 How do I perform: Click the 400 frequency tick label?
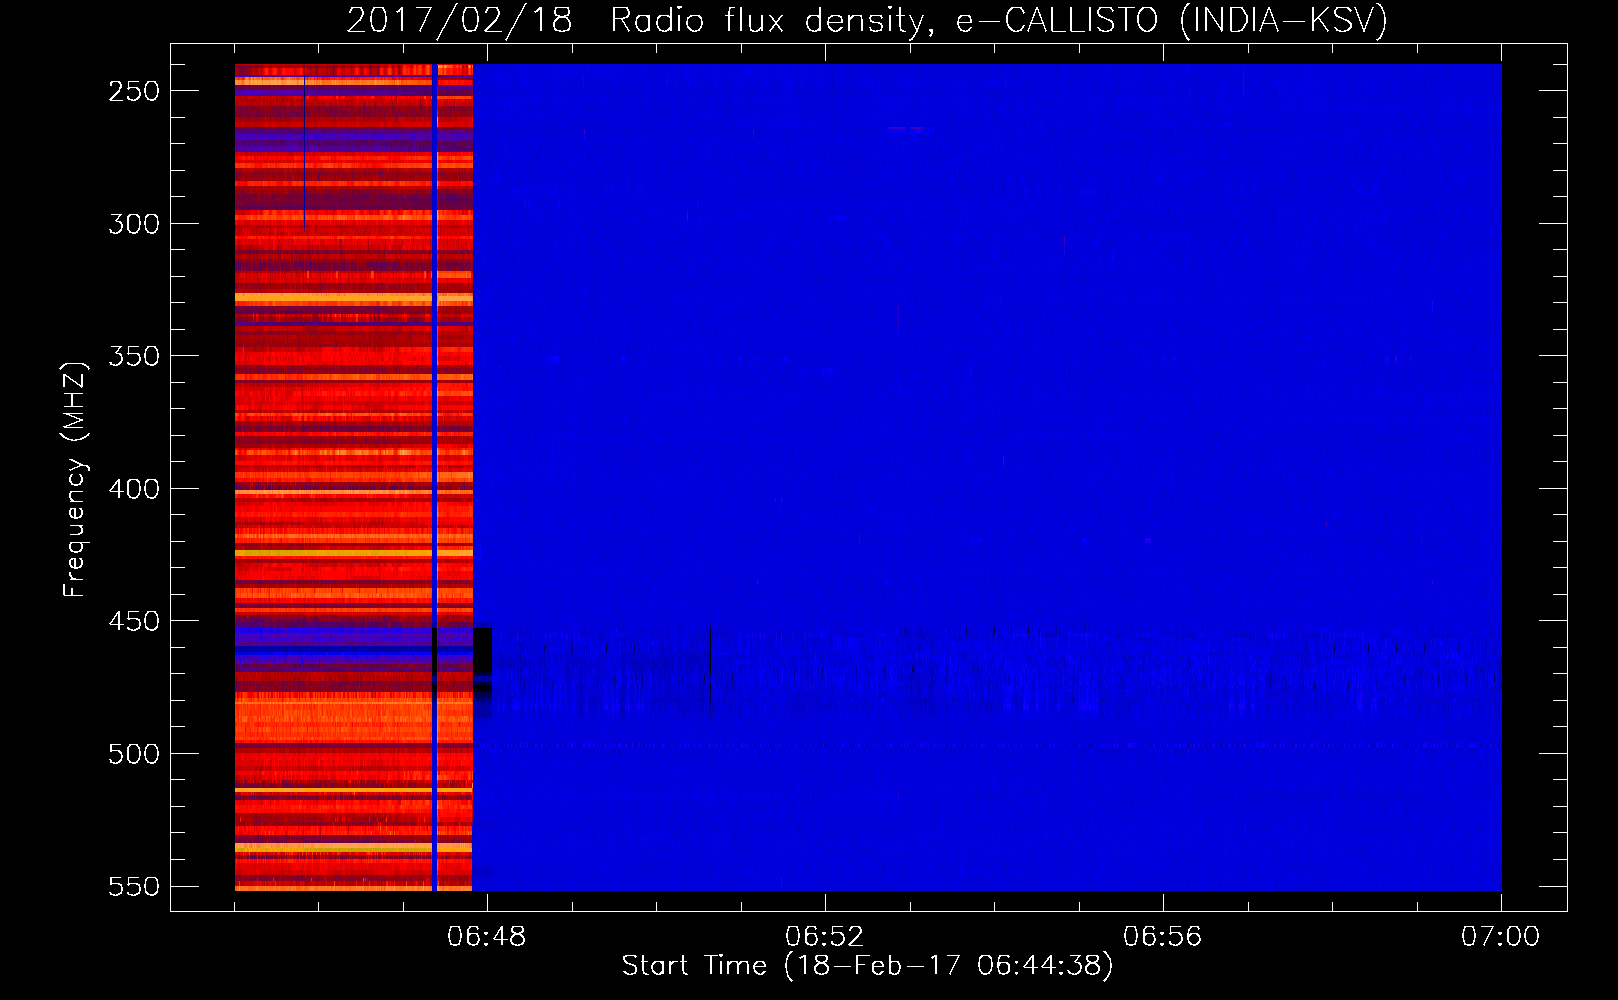click(134, 489)
